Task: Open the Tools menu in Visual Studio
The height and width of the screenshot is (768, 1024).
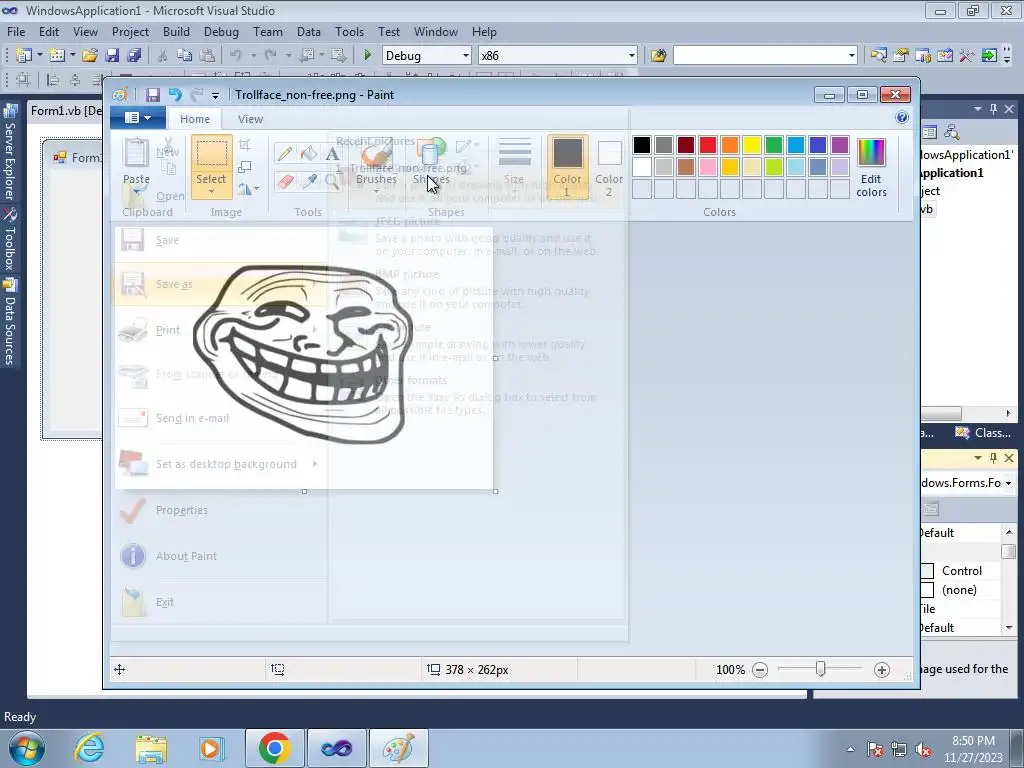Action: point(349,31)
